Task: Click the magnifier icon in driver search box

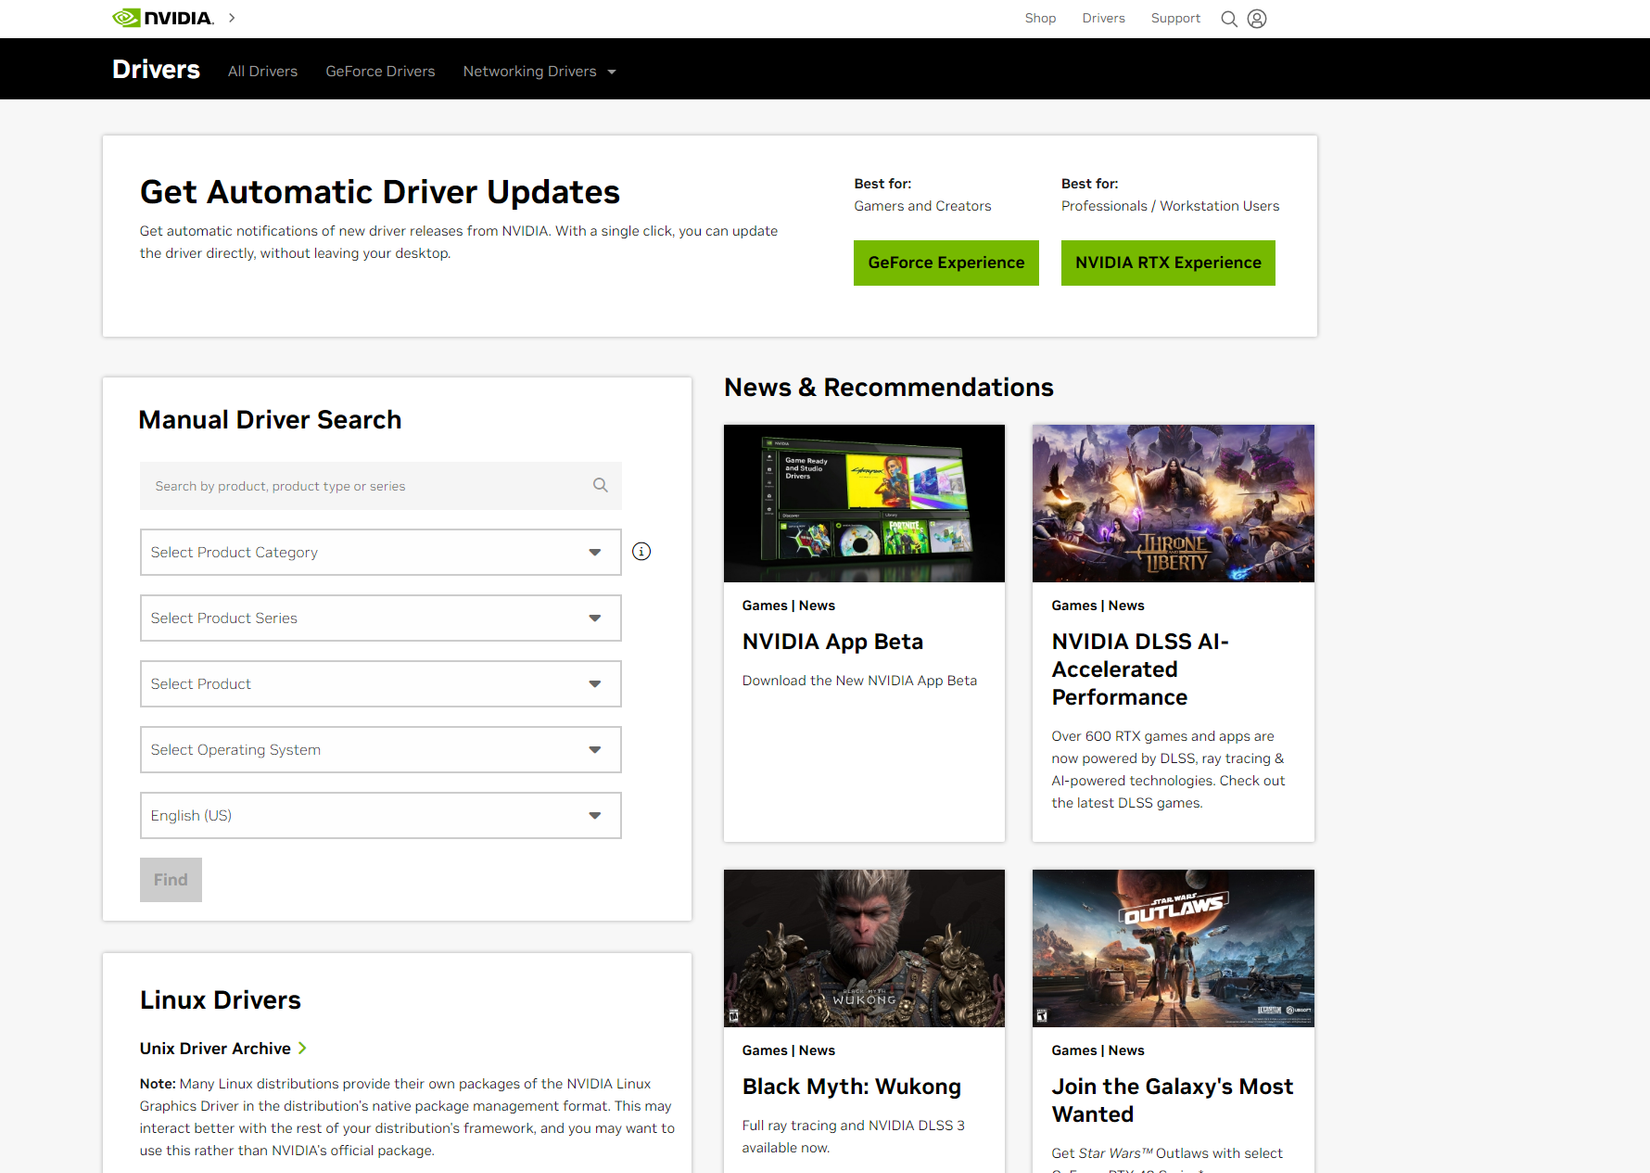Action: (600, 485)
